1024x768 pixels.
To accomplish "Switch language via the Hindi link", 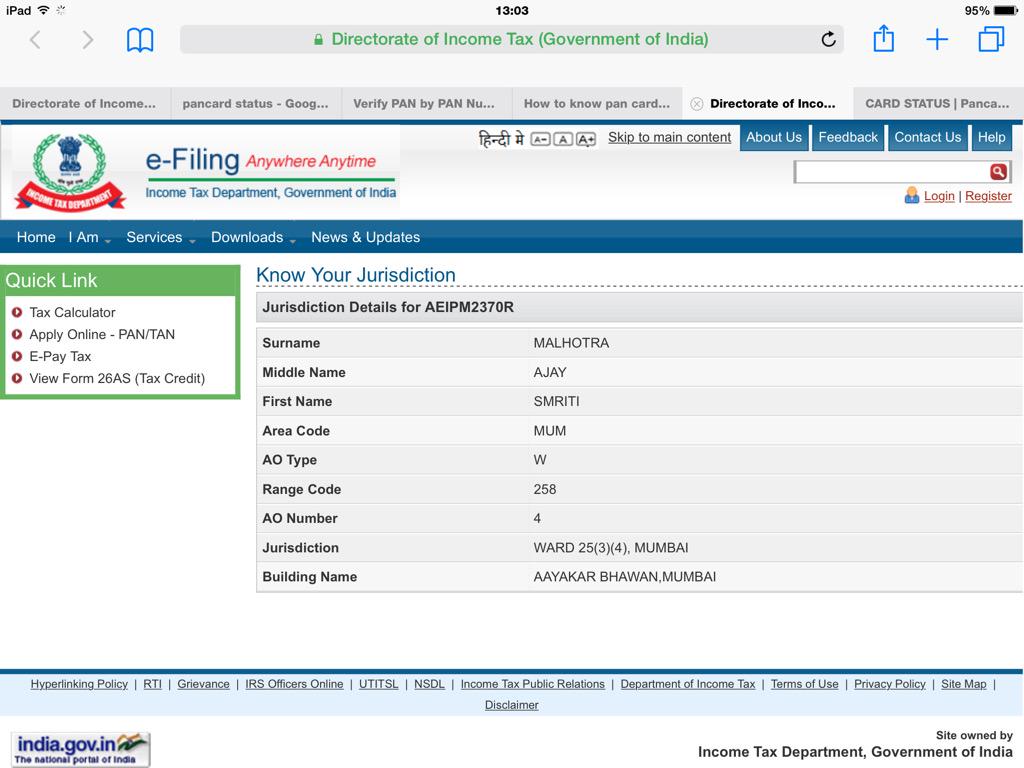I will click(x=501, y=138).
